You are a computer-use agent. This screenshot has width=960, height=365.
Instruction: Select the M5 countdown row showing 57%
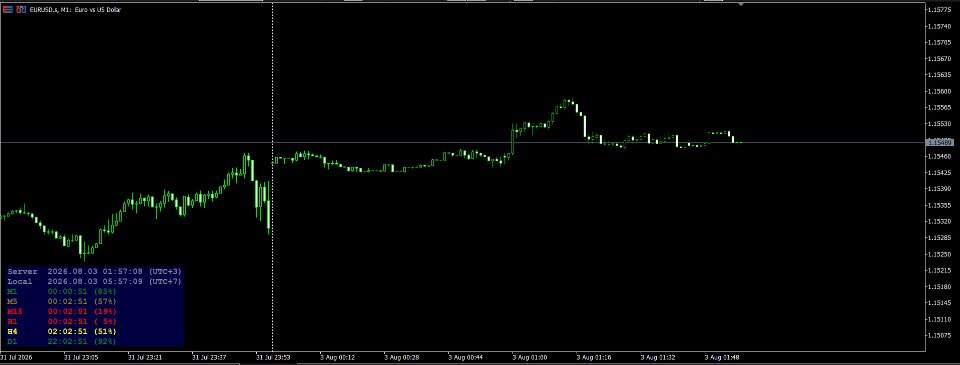61,301
